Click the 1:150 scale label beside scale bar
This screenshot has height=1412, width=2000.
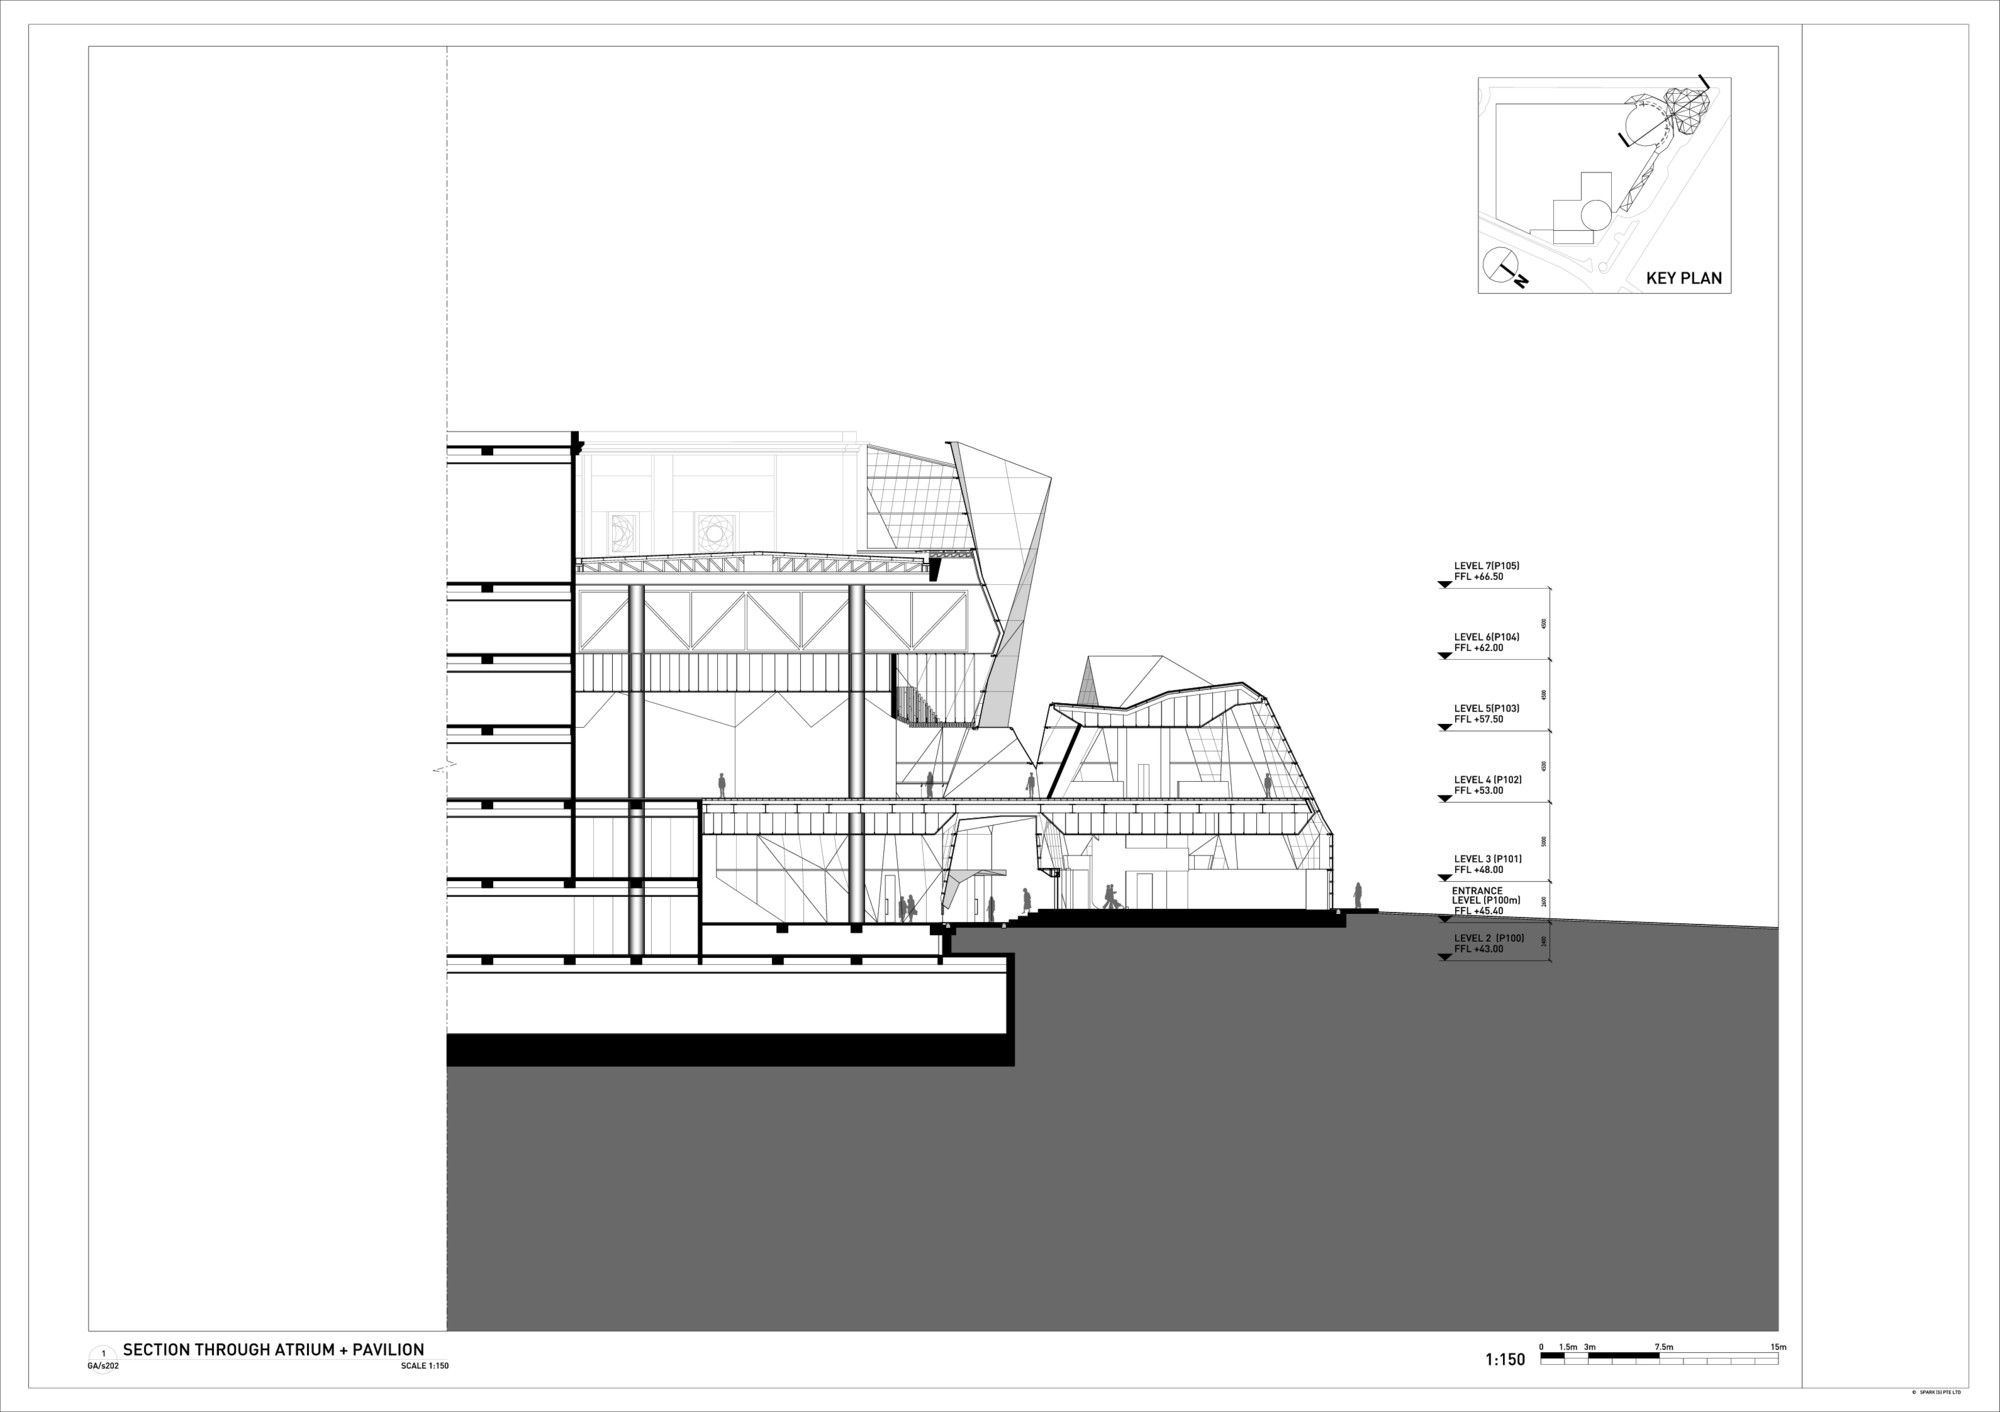pos(1505,1359)
